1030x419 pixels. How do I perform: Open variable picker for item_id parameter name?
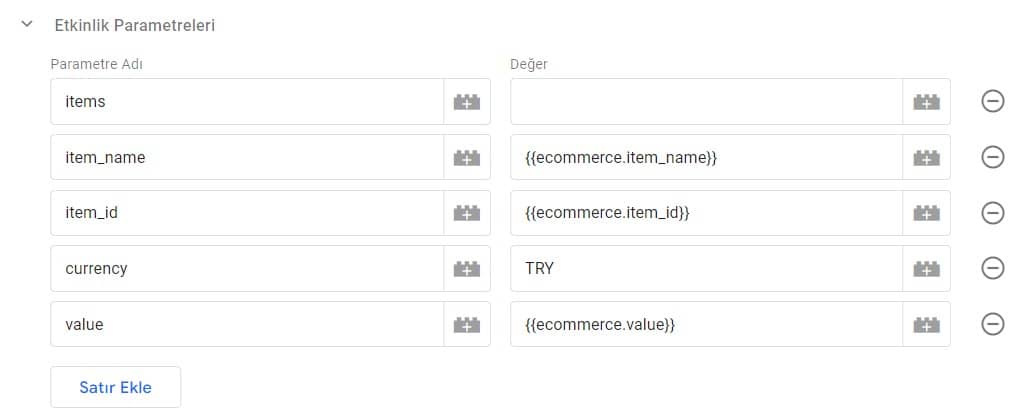tap(467, 213)
